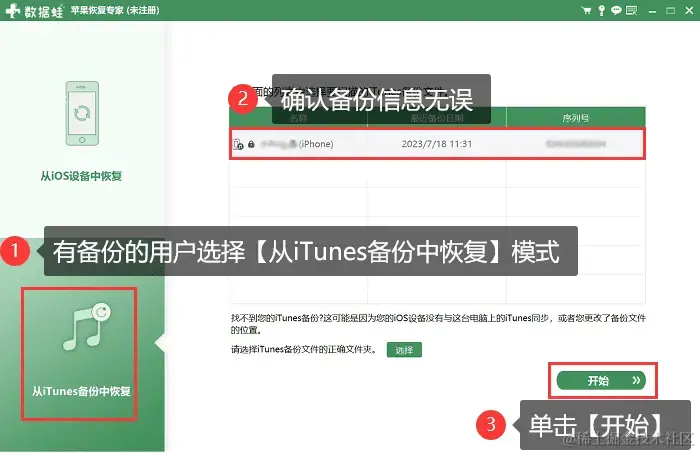Click the lock icon in the iPhone backup row
This screenshot has width=700, height=453.
[251, 144]
